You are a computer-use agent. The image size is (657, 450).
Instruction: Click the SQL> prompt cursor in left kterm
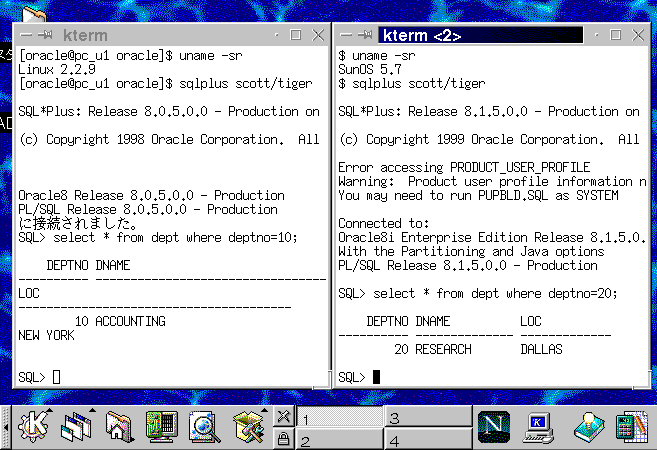coord(57,378)
